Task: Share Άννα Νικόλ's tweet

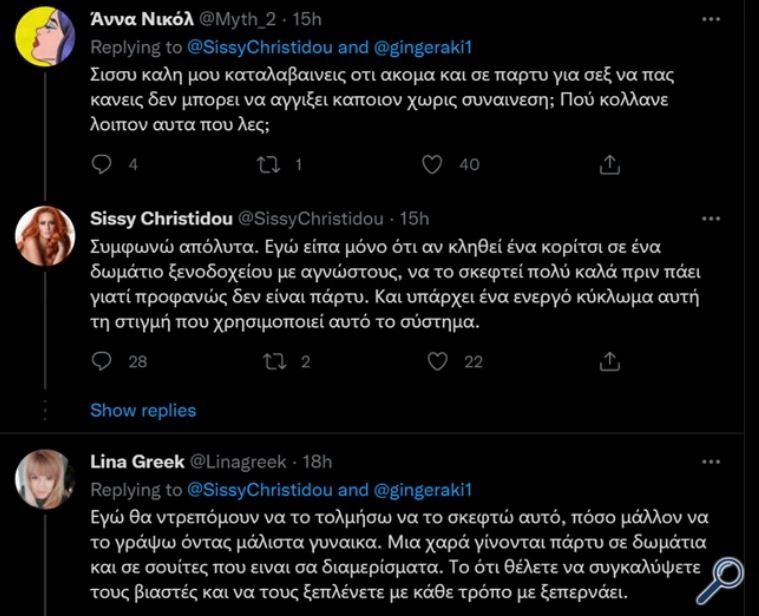Action: pos(609,165)
